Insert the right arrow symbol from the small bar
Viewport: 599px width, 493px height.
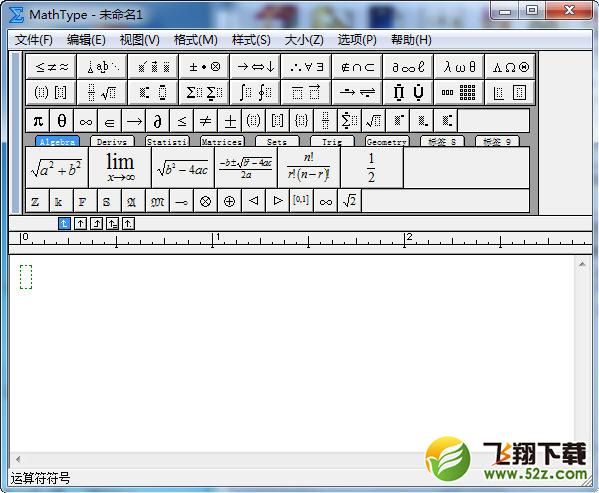coord(134,121)
